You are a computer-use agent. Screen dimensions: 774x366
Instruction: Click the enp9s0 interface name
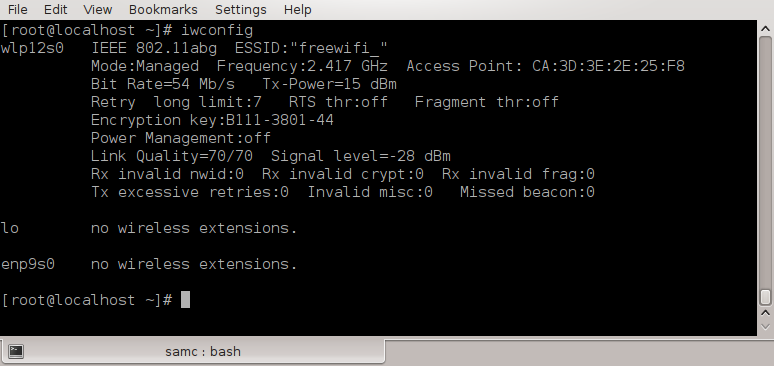tap(28, 264)
